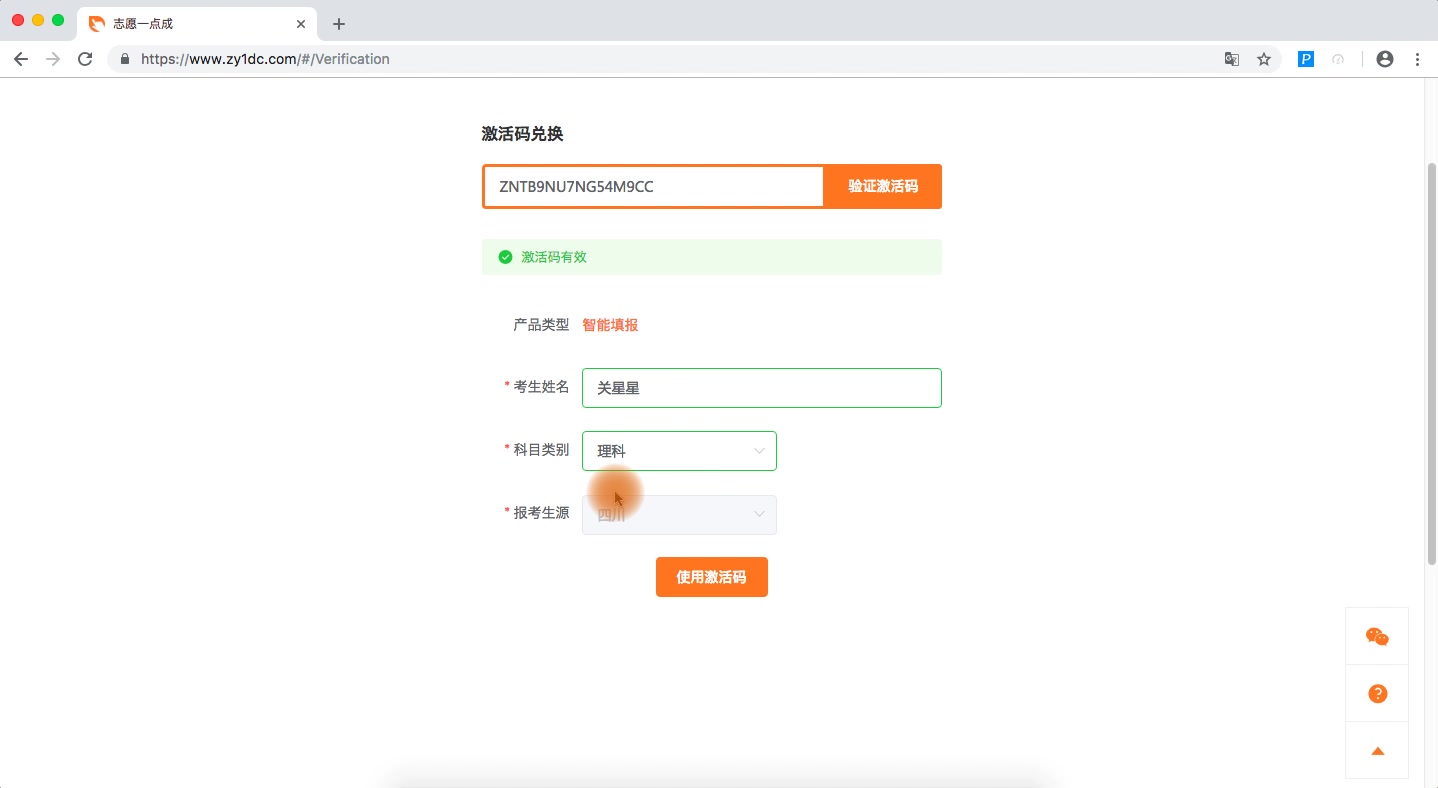Bookmark this page with the star

pyautogui.click(x=1264, y=59)
